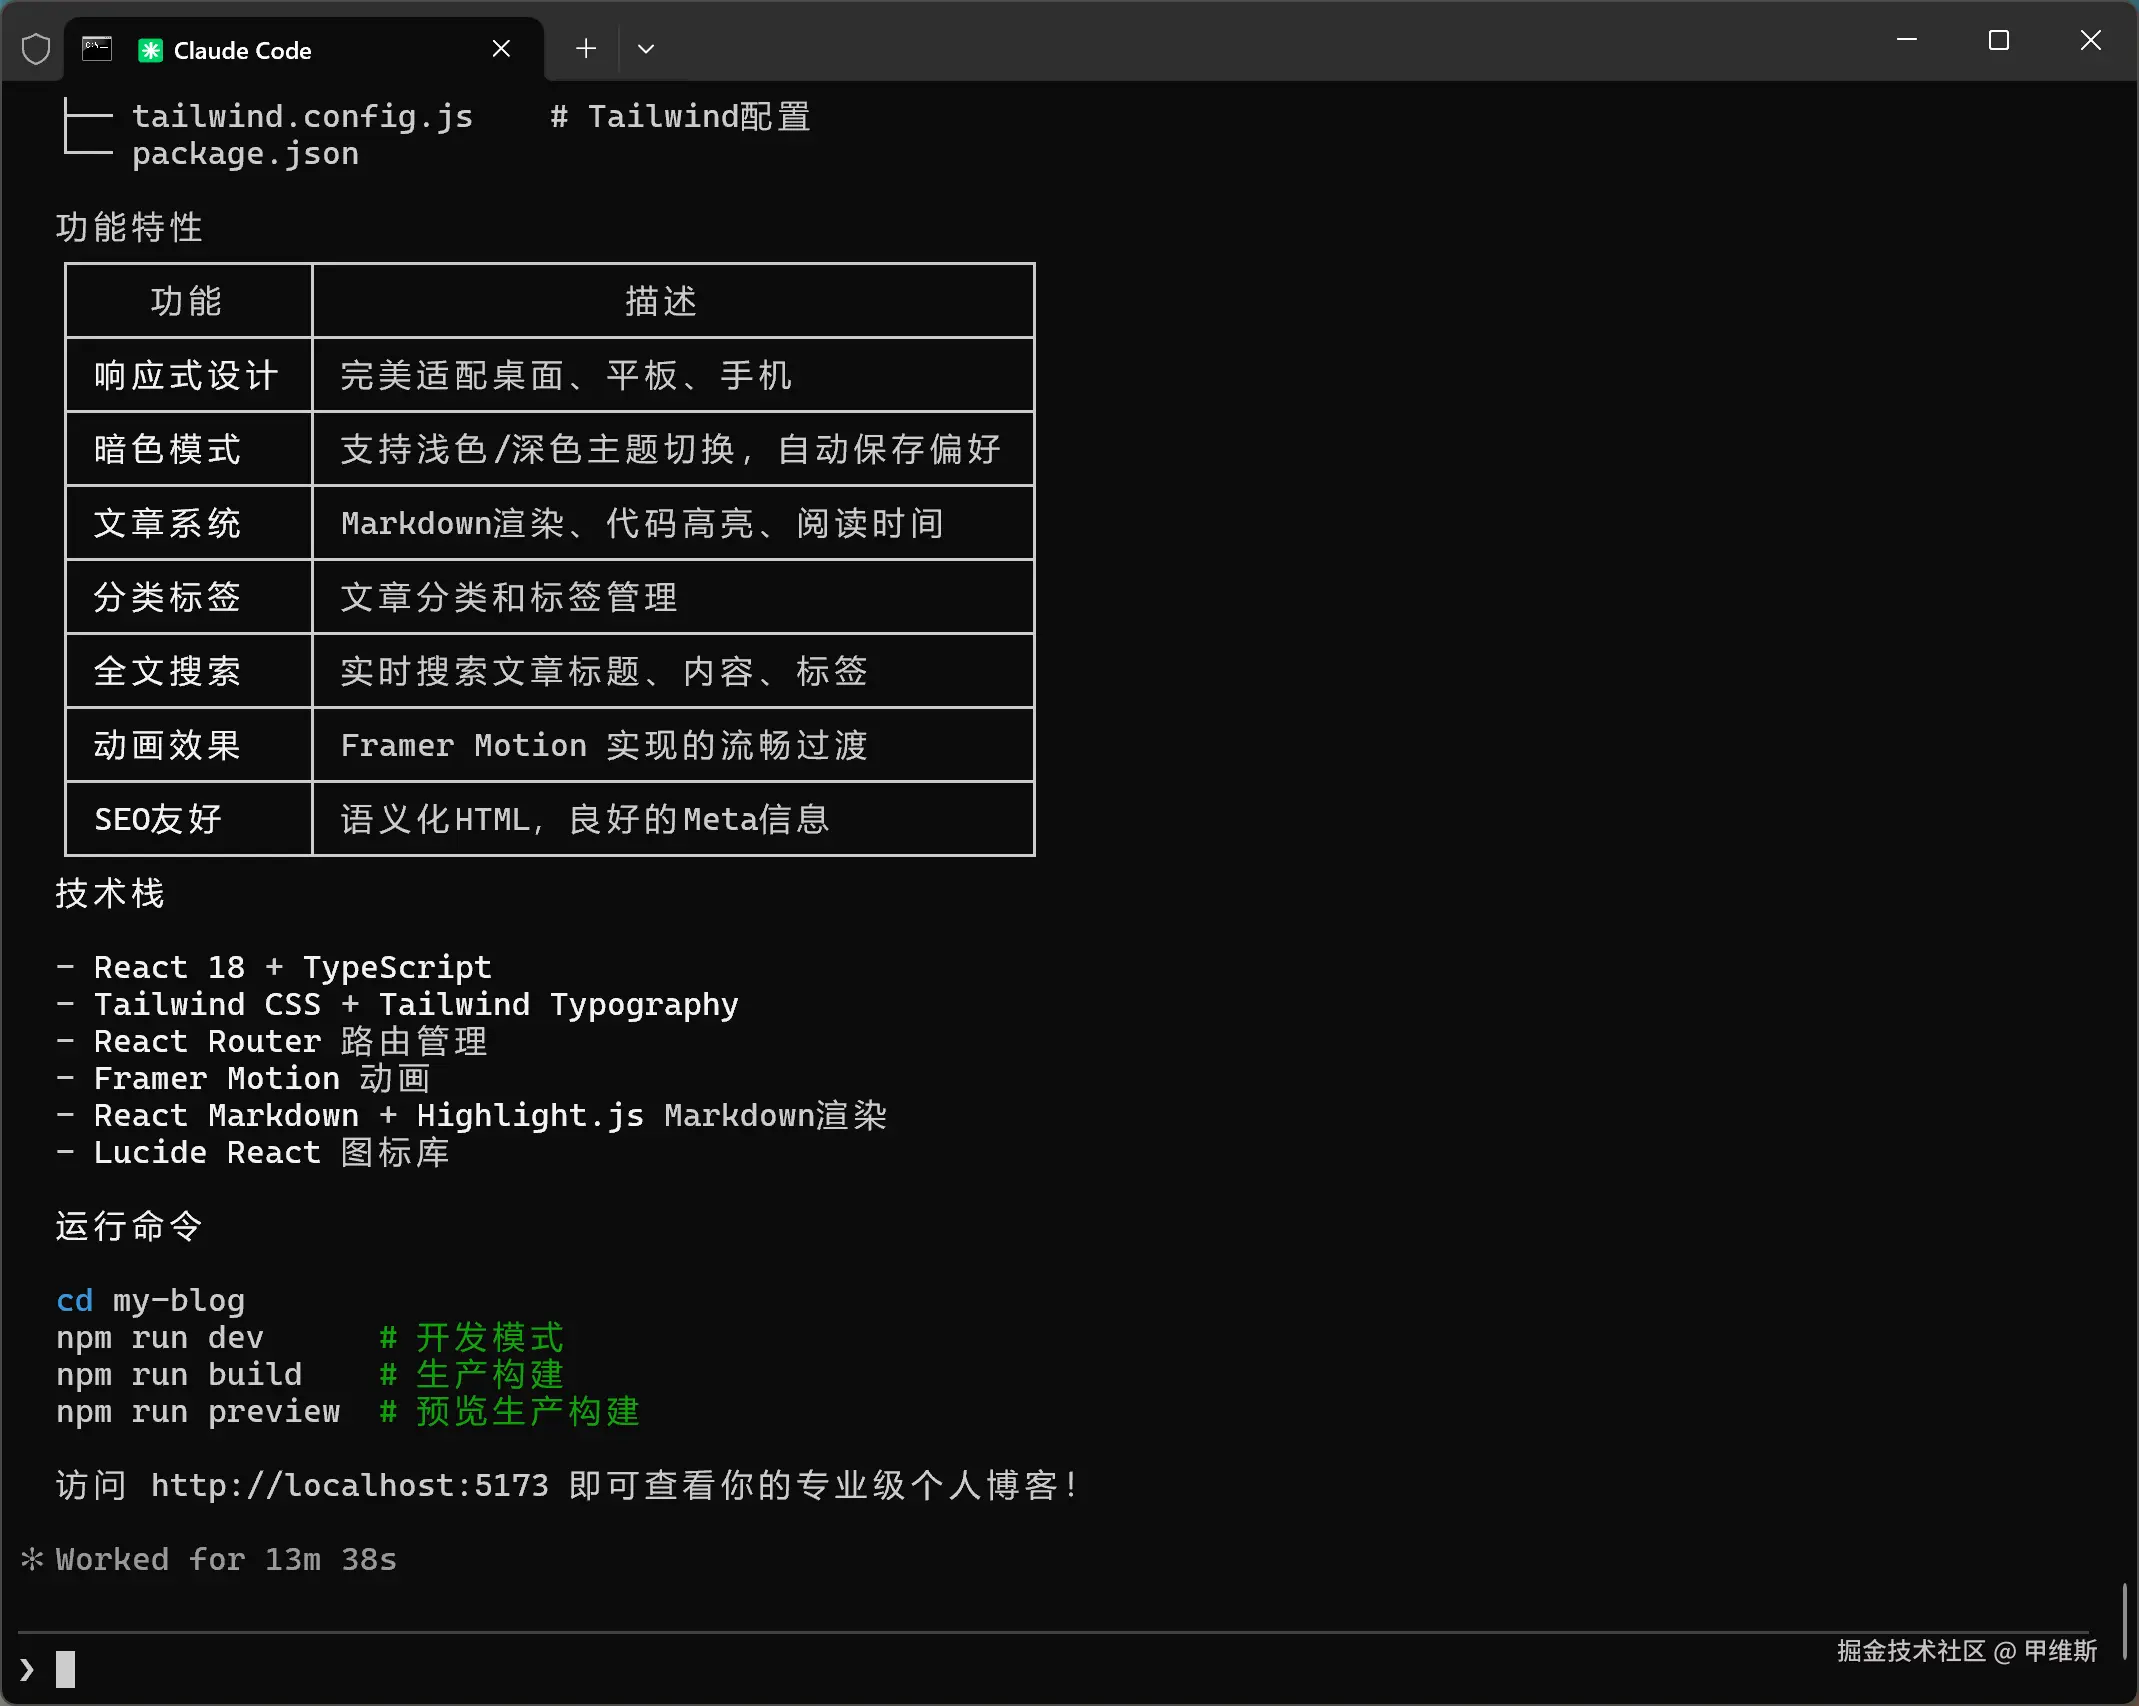Image resolution: width=2139 pixels, height=1706 pixels.
Task: Click the shield icon in title bar
Action: pos(36,49)
